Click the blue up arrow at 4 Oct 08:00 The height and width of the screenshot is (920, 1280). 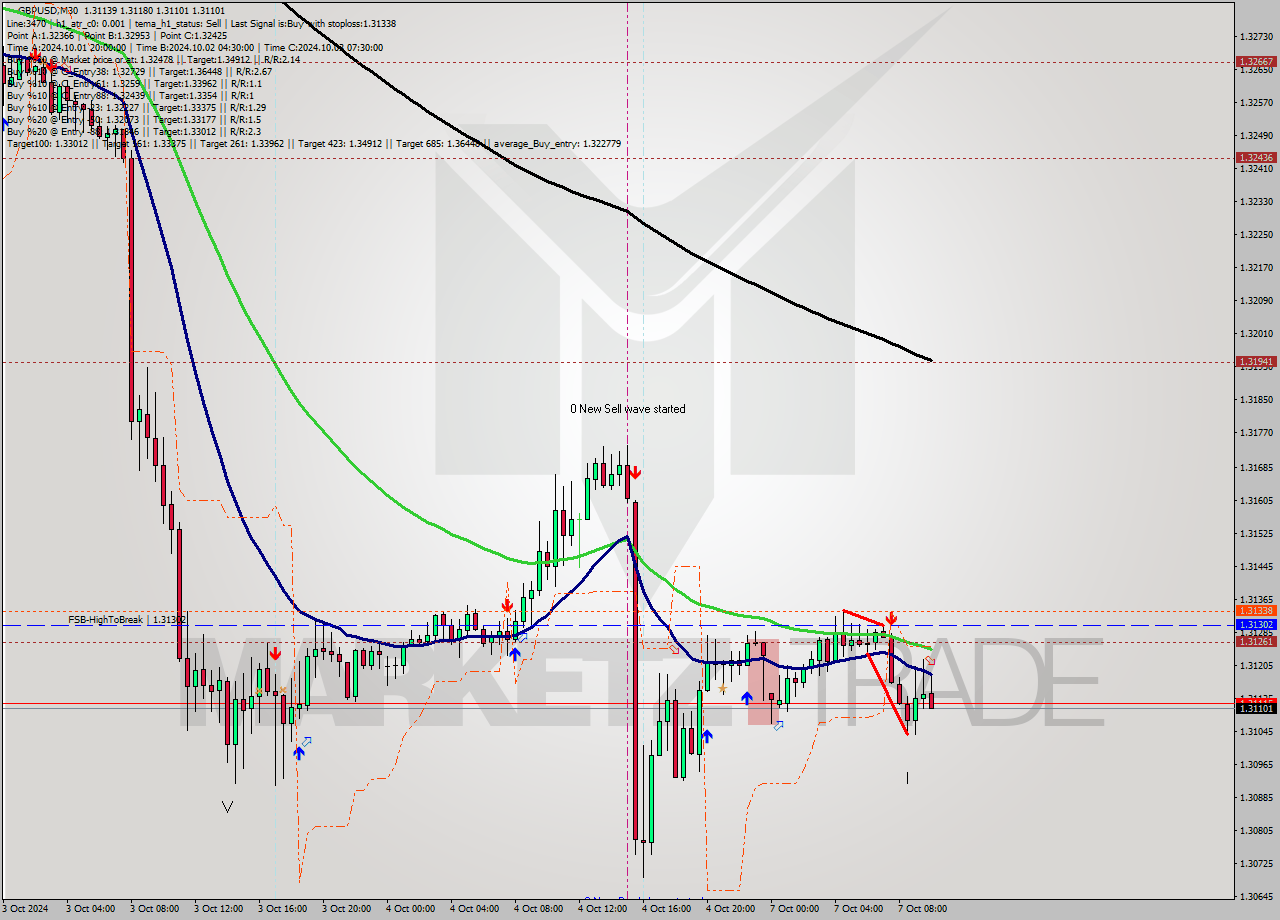coord(514,654)
